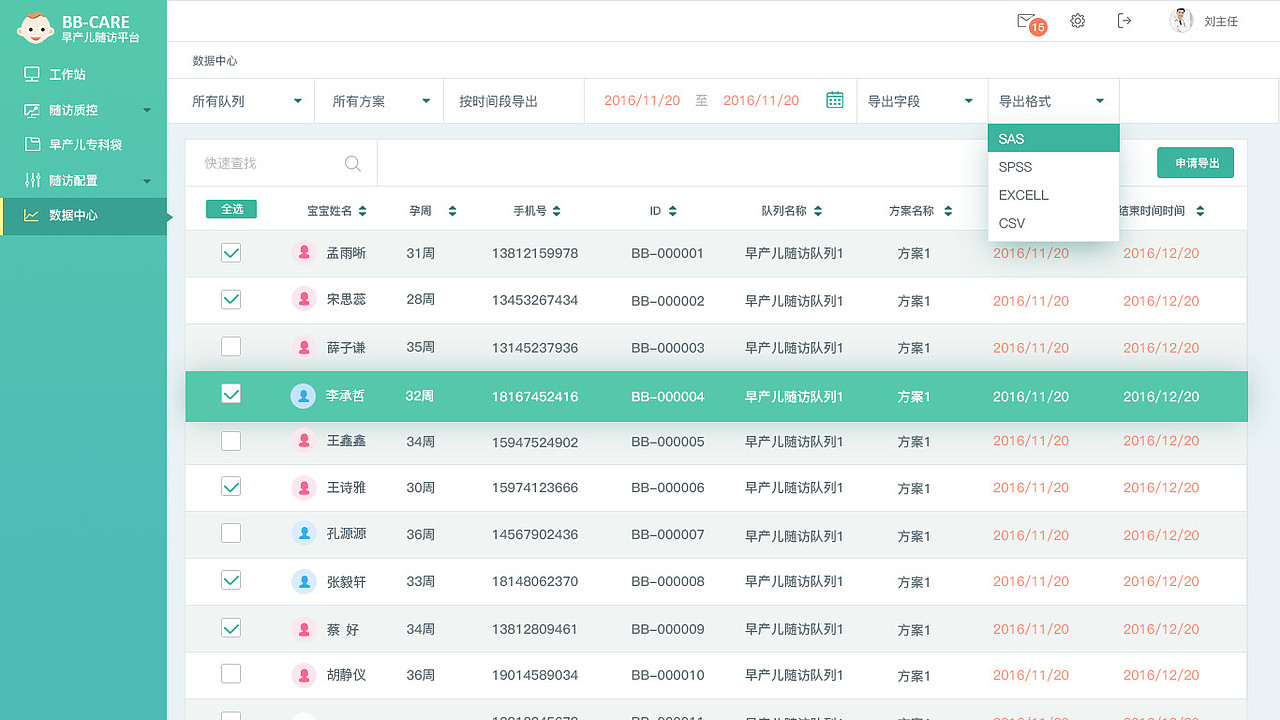
Task: Focus the 快速查找 search field
Action: pyautogui.click(x=268, y=163)
